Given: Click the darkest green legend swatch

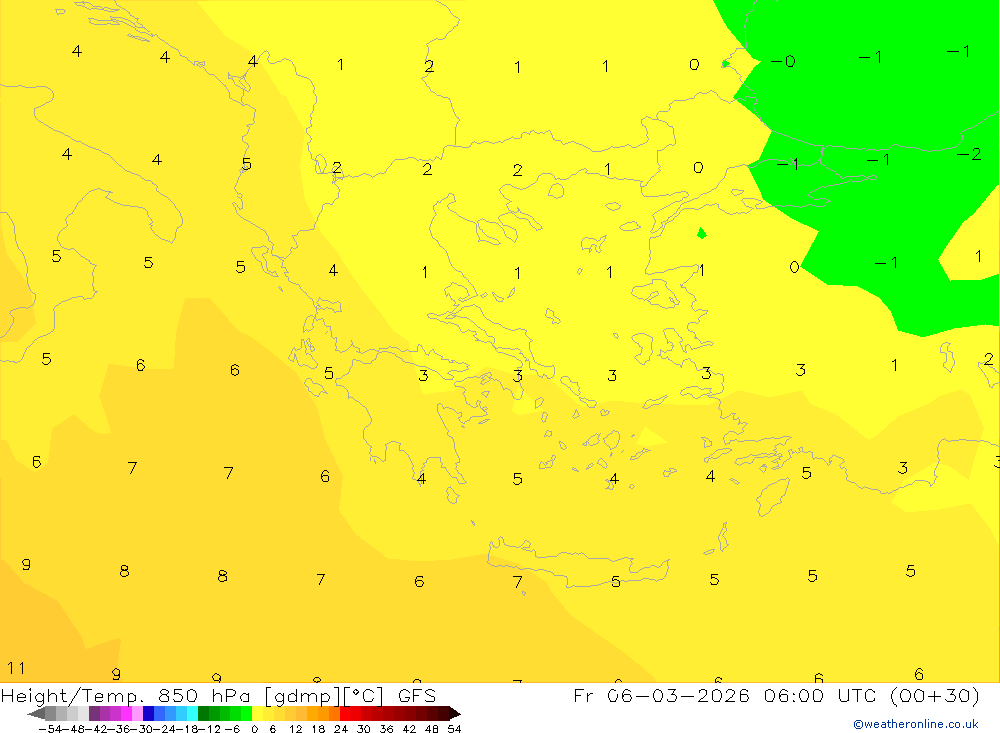Looking at the screenshot, I should [x=203, y=714].
